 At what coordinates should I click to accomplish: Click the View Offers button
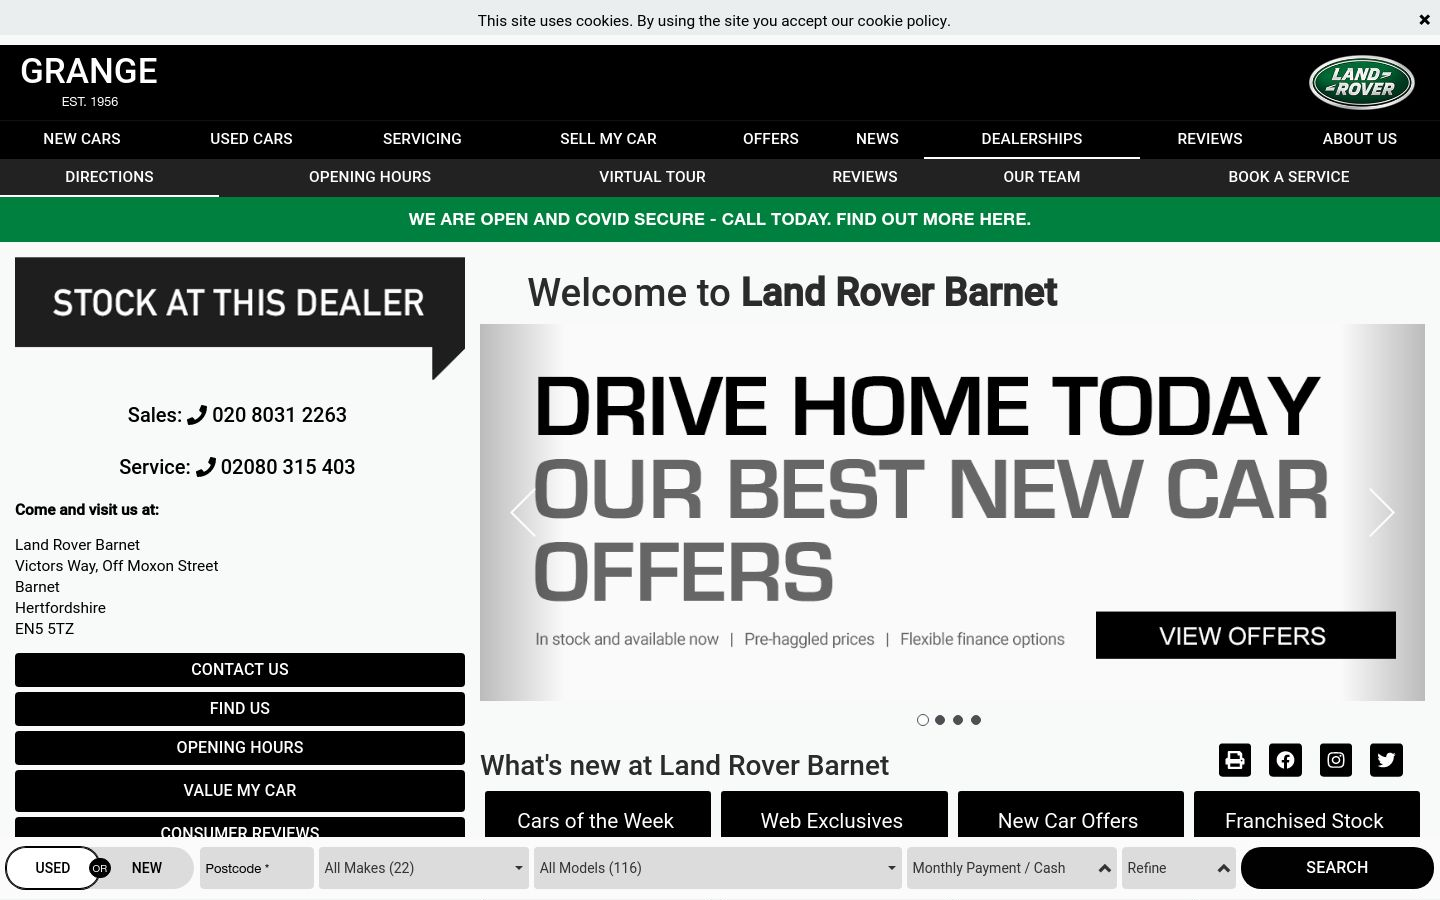pyautogui.click(x=1245, y=636)
